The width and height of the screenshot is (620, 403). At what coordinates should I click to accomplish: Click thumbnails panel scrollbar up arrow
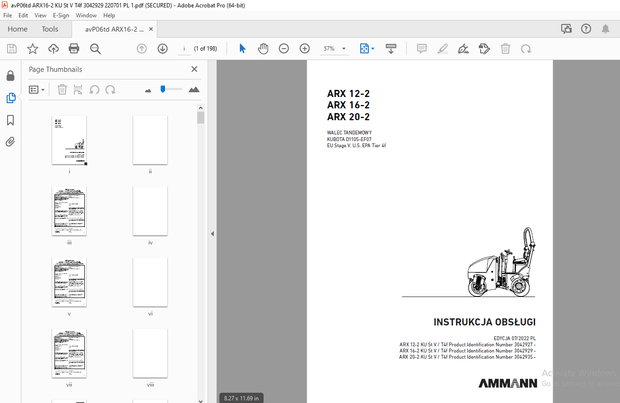200,108
